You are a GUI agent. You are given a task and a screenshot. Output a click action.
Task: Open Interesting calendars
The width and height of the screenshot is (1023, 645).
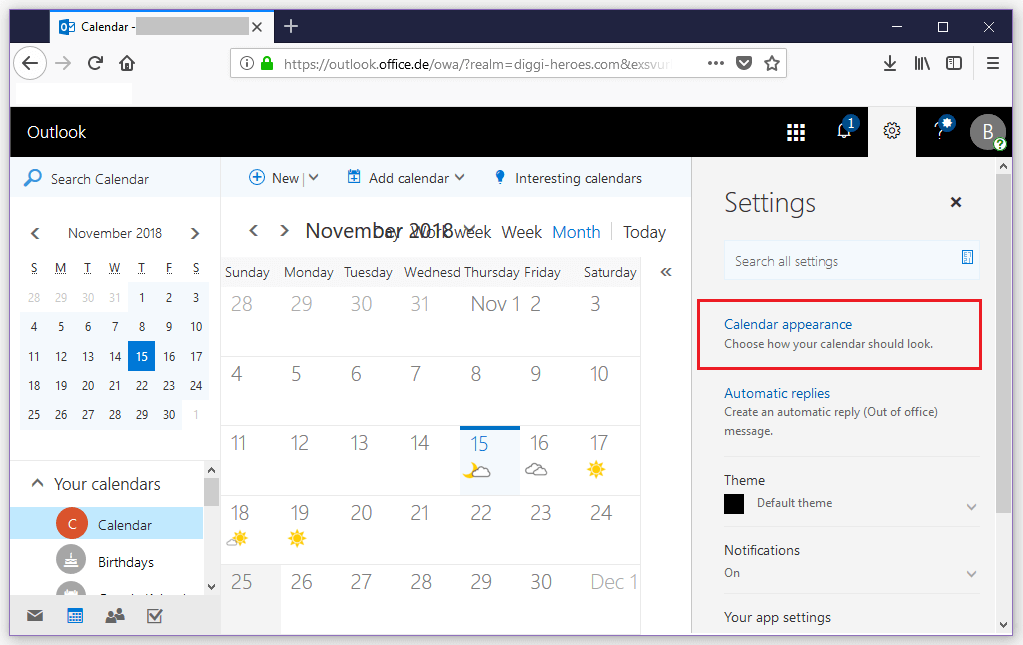568,178
